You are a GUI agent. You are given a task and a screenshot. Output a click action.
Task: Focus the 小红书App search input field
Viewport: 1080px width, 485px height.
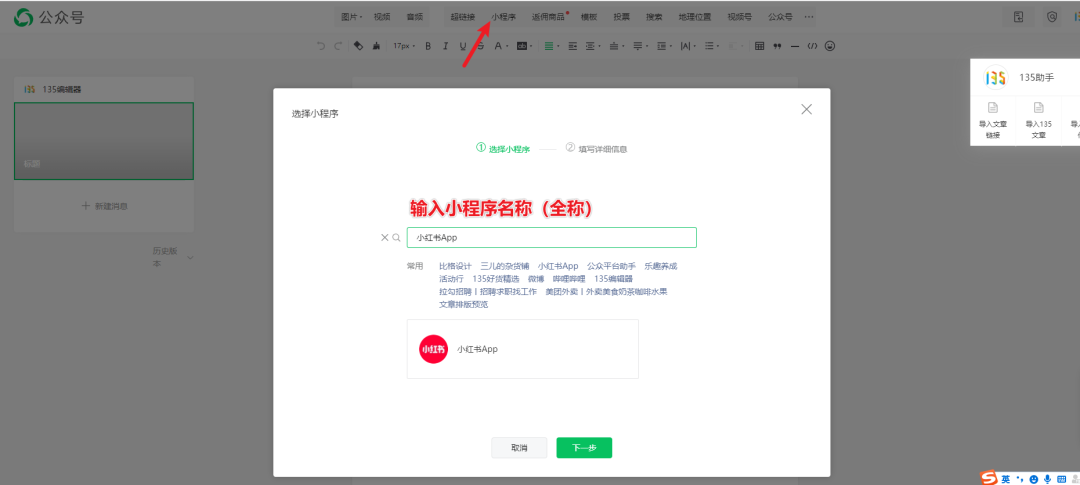tap(552, 238)
